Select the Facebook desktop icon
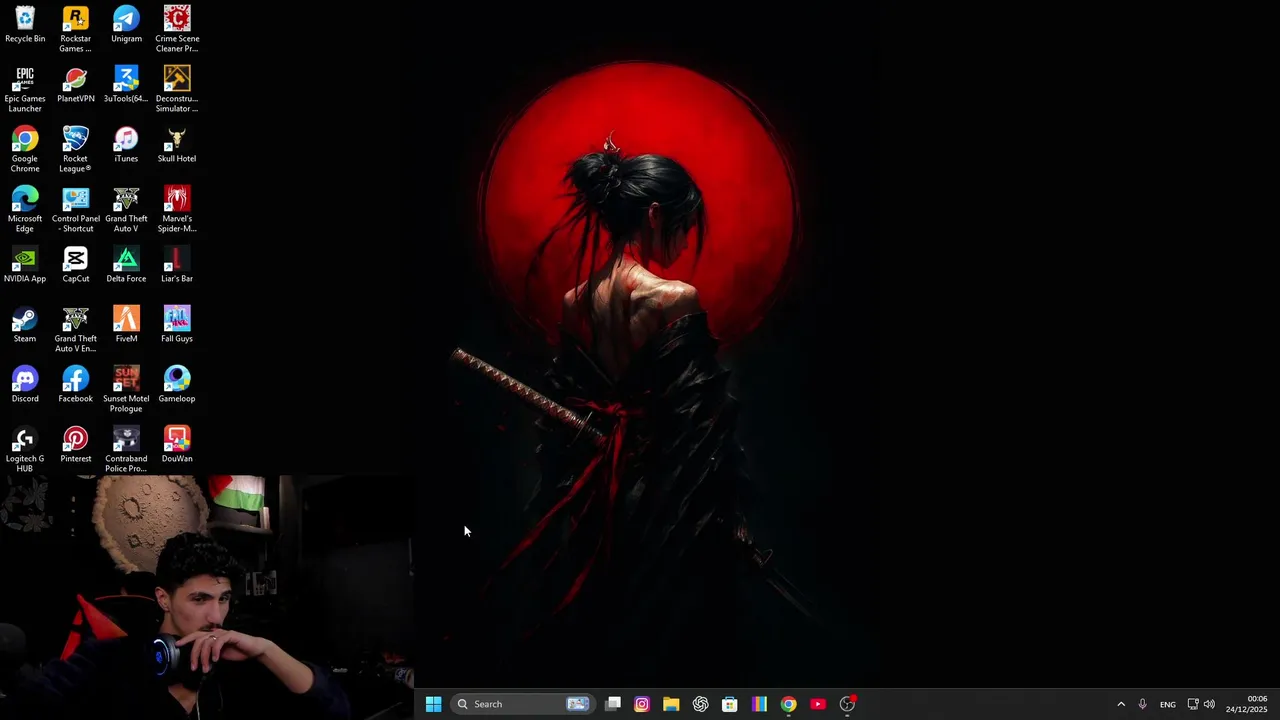 (x=75, y=385)
